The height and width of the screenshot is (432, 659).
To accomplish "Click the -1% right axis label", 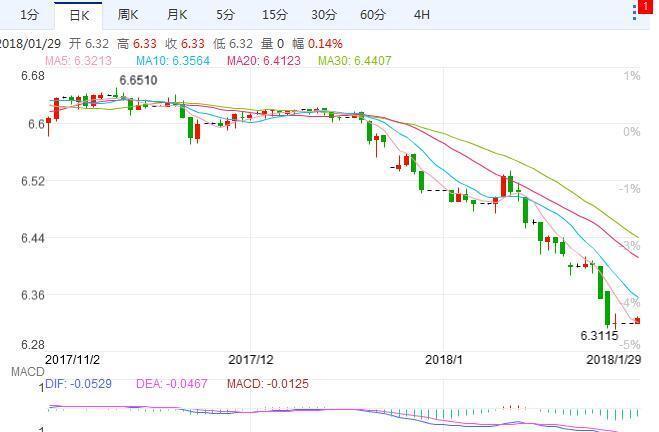I will [629, 189].
